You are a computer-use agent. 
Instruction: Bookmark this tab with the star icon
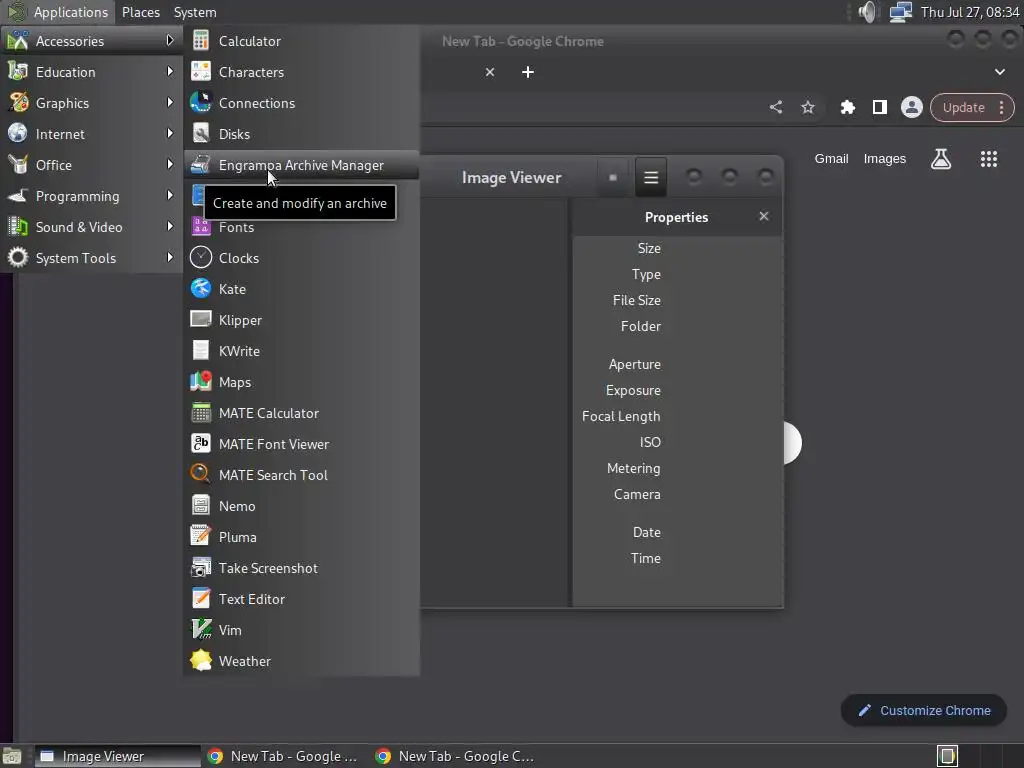[808, 107]
